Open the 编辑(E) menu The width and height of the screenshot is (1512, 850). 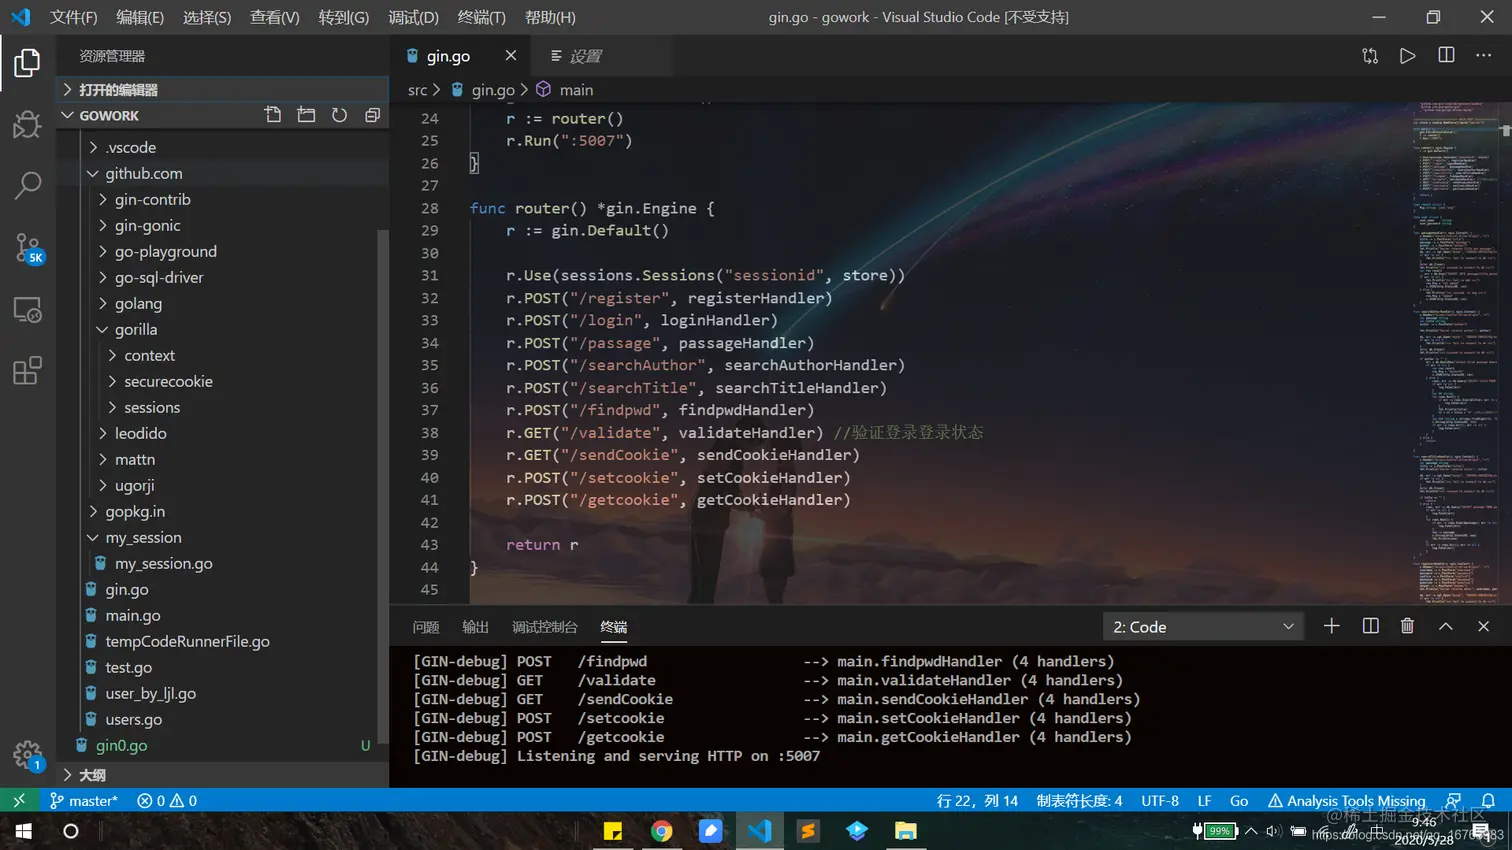[140, 17]
